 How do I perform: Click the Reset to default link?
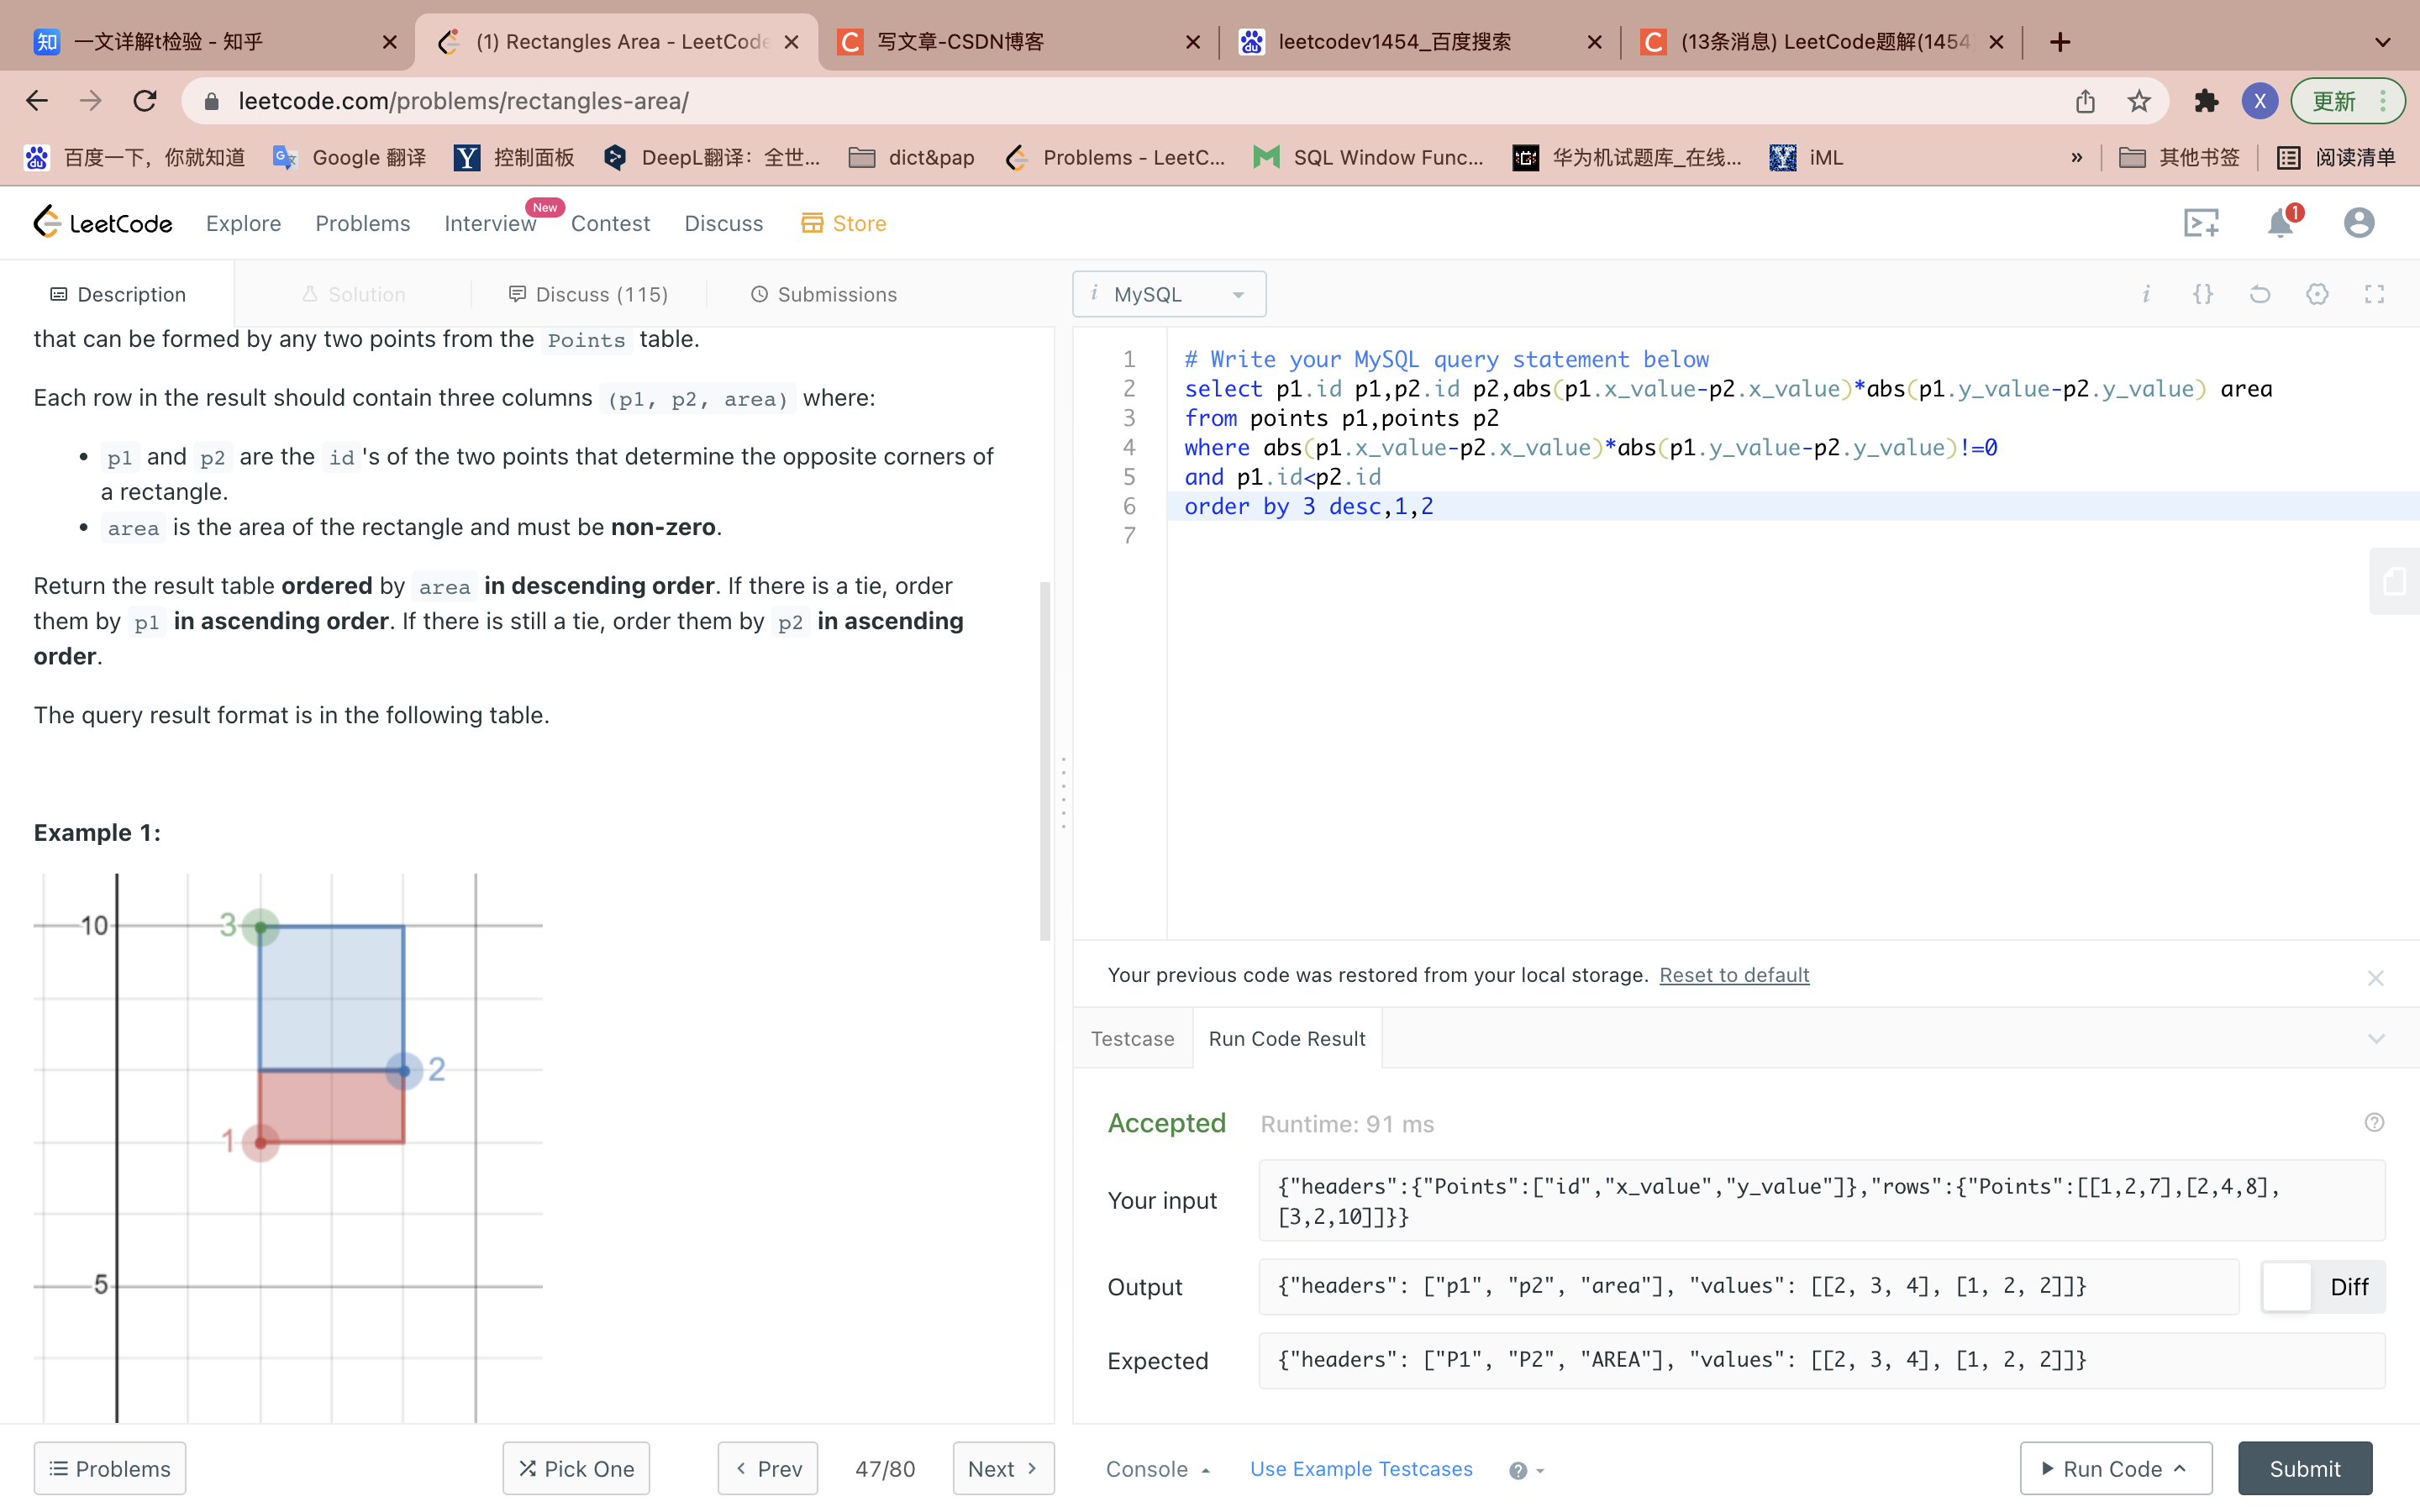point(1733,975)
